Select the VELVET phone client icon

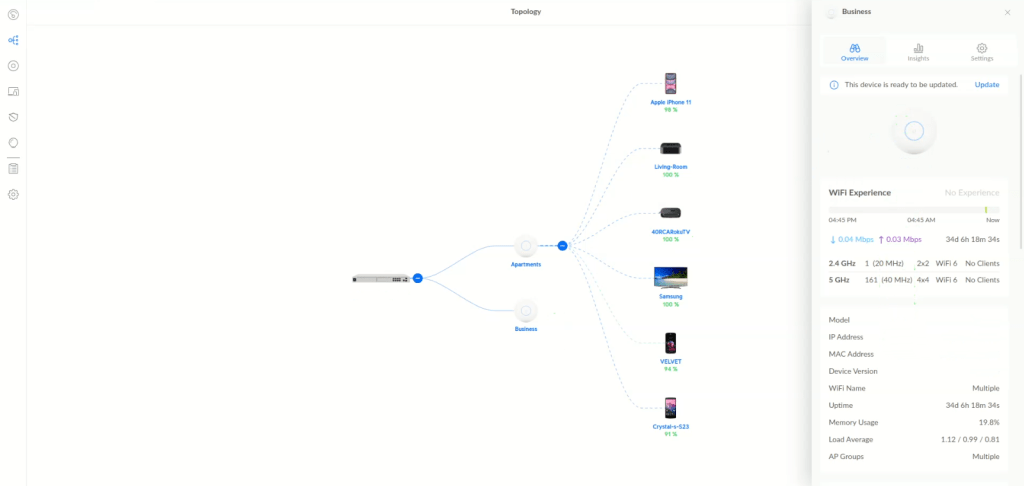670,343
